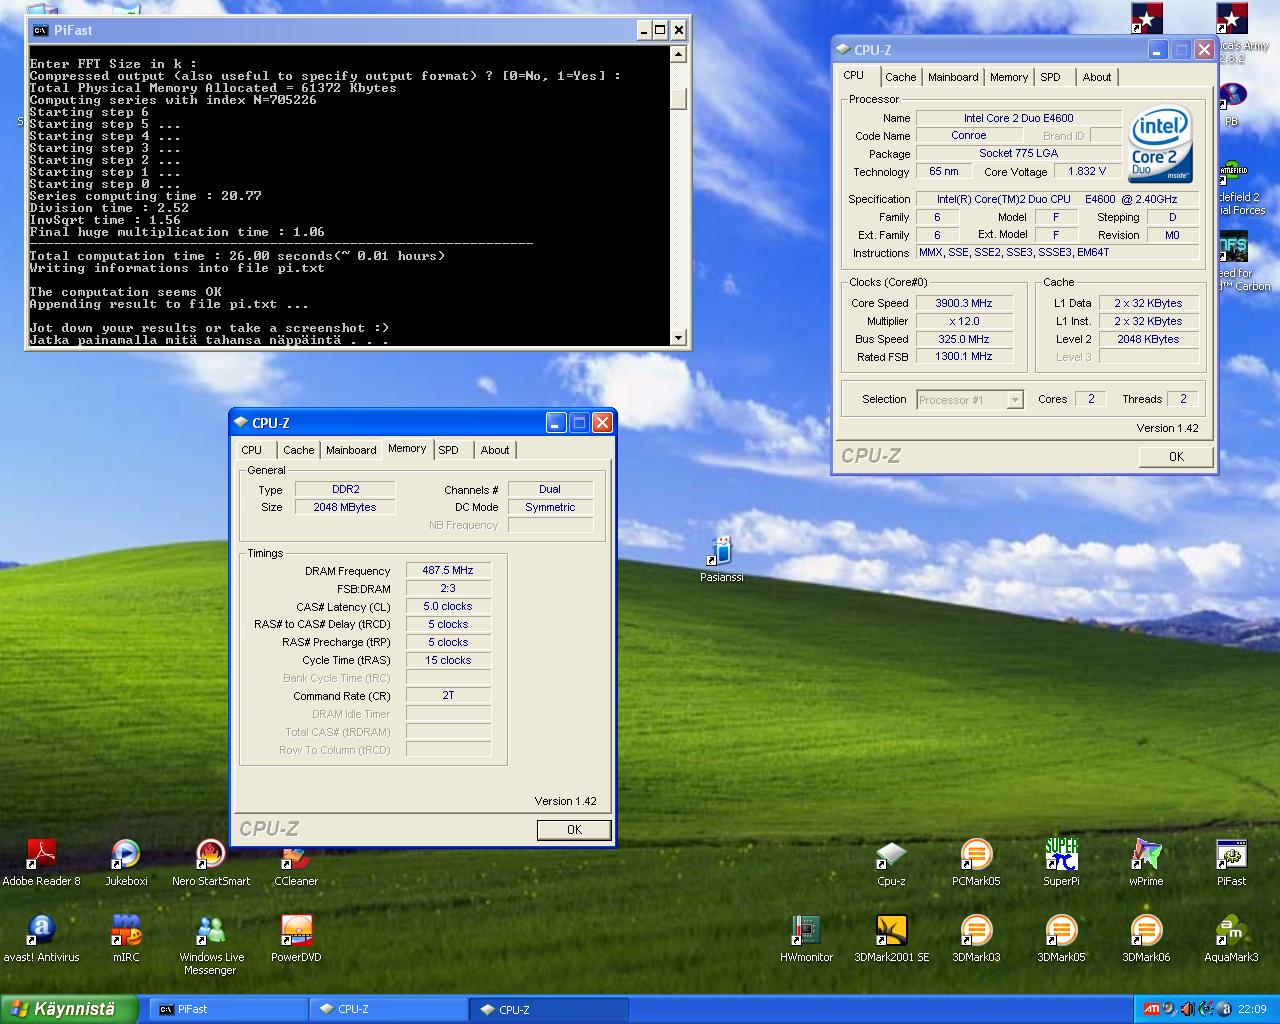This screenshot has width=1280, height=1024.
Task: Click PiFast scrollbar down arrow
Action: click(x=678, y=337)
